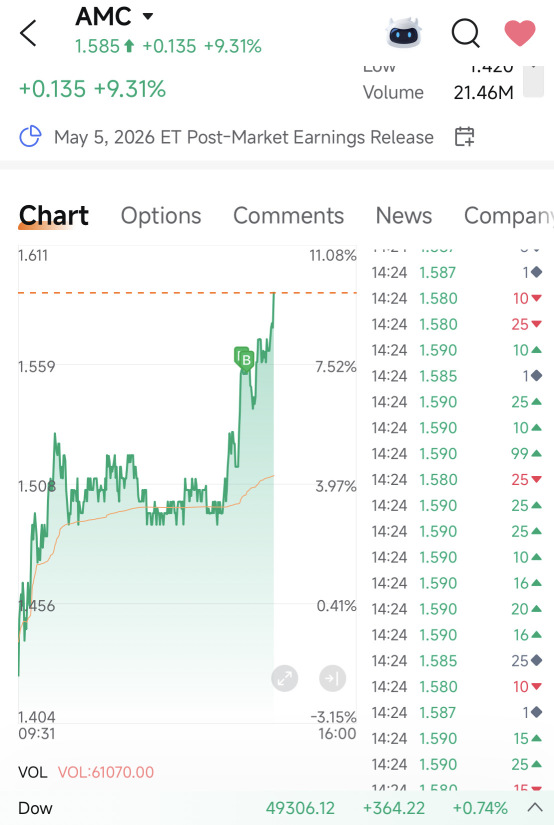This screenshot has width=554, height=825.
Task: Open the quote details stepper beside Volume
Action: [533, 82]
